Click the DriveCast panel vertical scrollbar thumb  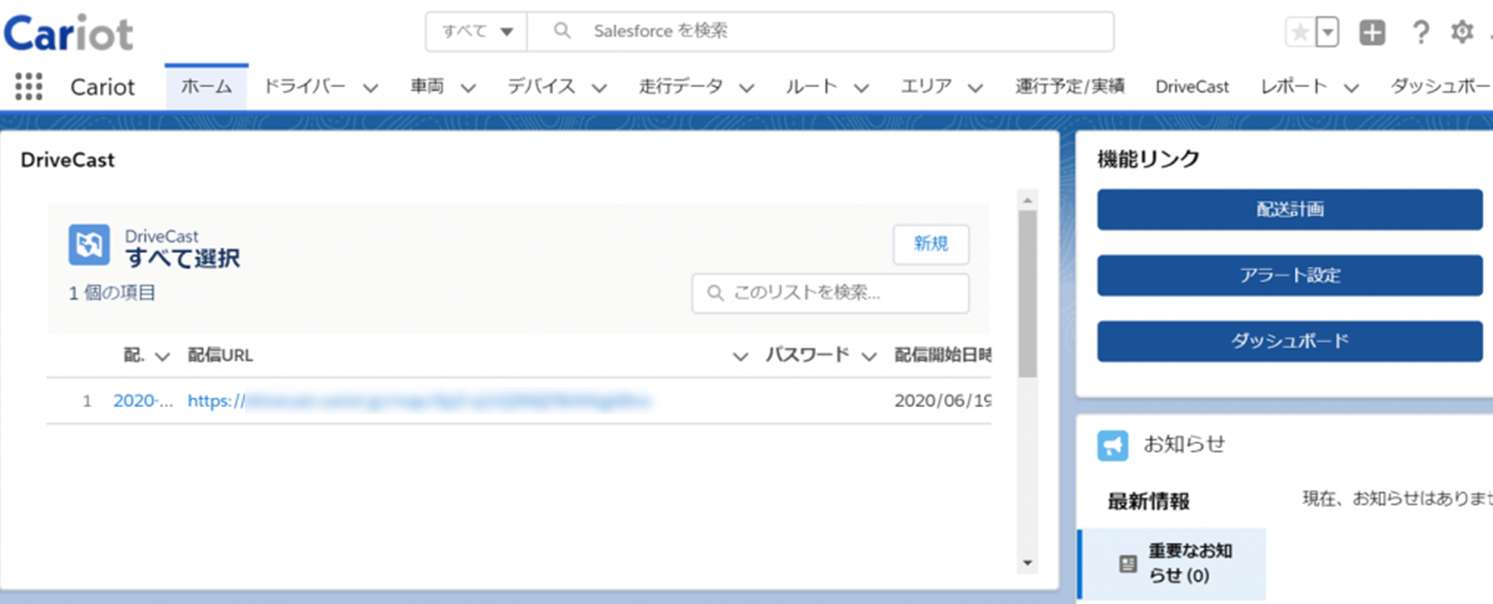[1027, 293]
